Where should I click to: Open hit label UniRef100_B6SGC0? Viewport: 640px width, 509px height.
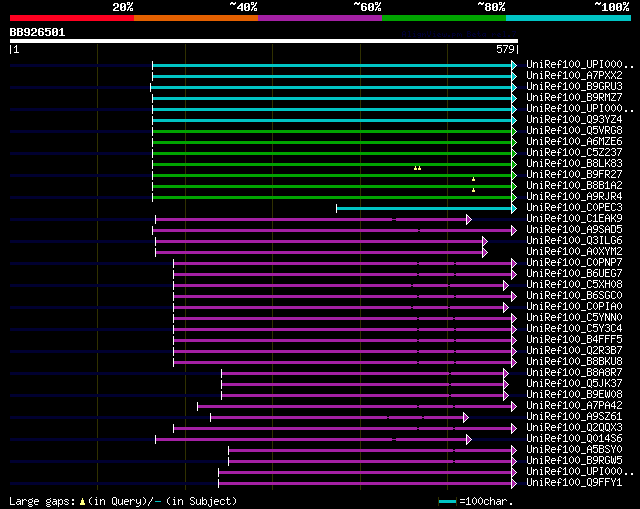[x=574, y=295]
